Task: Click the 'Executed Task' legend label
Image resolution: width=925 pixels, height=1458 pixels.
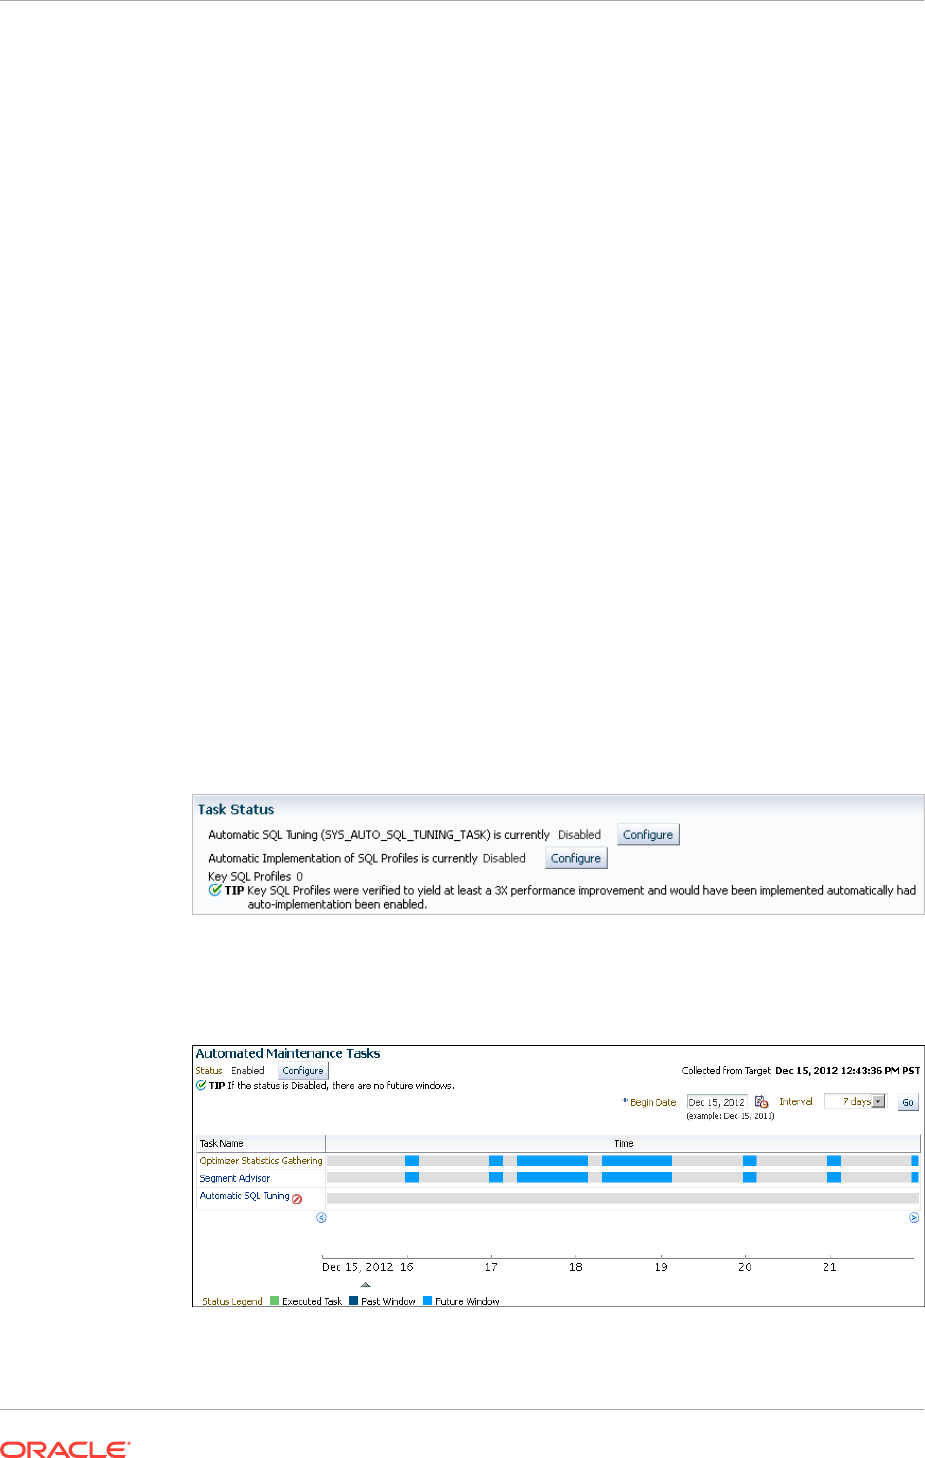Action: point(312,1301)
